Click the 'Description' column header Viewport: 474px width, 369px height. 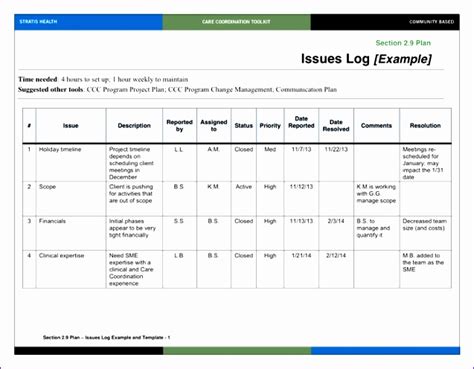[x=134, y=126]
